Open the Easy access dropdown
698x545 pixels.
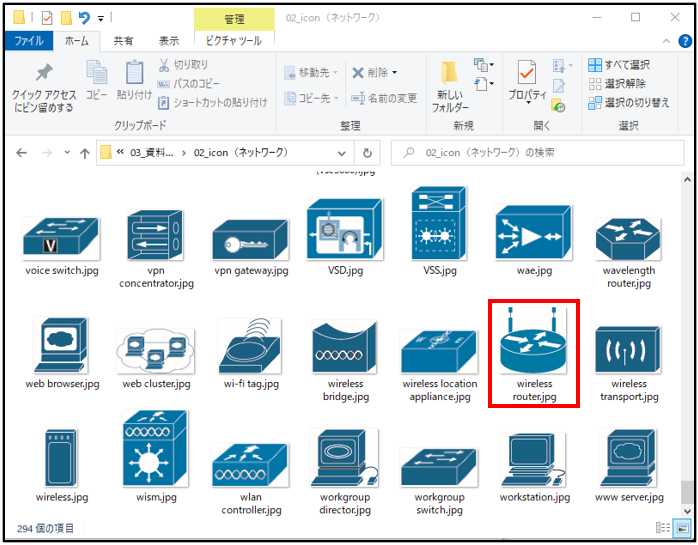pos(484,84)
